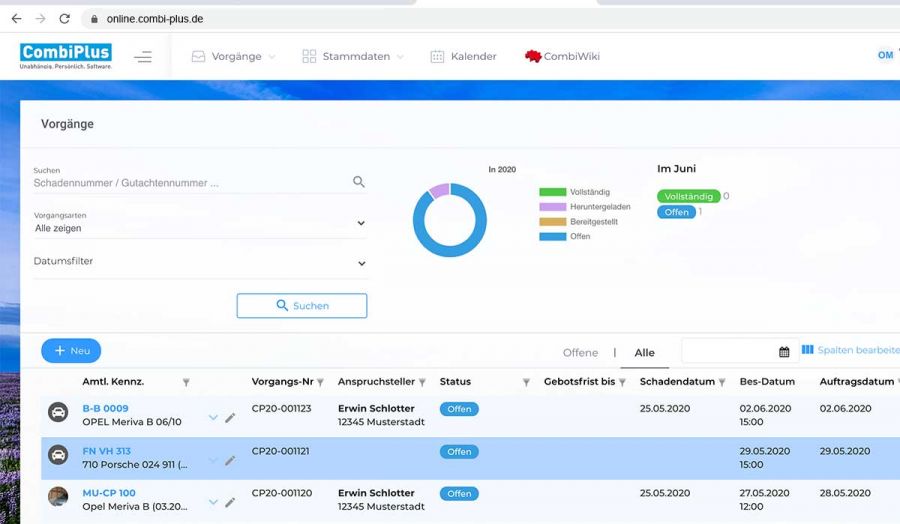Expand the Vorgangsarten dropdown
The image size is (900, 524).
coord(361,224)
